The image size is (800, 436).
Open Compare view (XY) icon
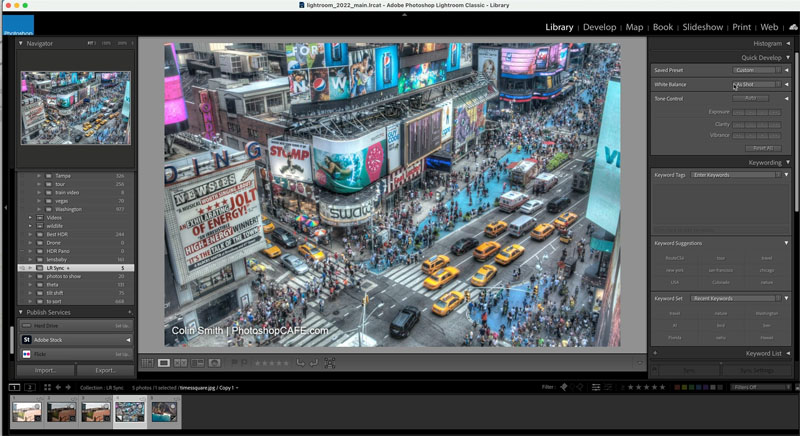point(181,363)
